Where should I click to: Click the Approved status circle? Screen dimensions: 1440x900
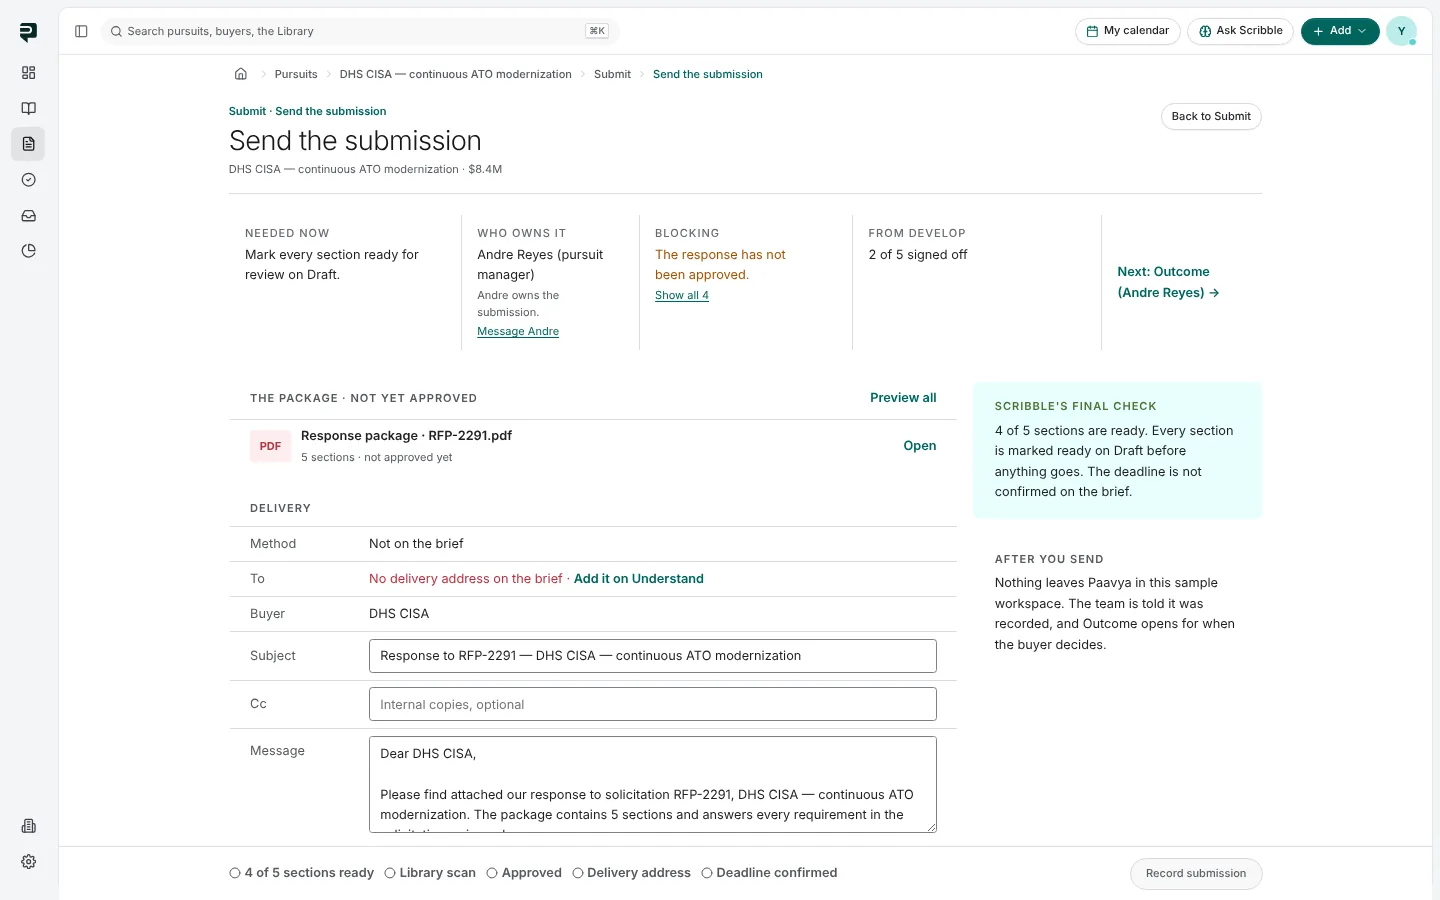[x=492, y=873]
